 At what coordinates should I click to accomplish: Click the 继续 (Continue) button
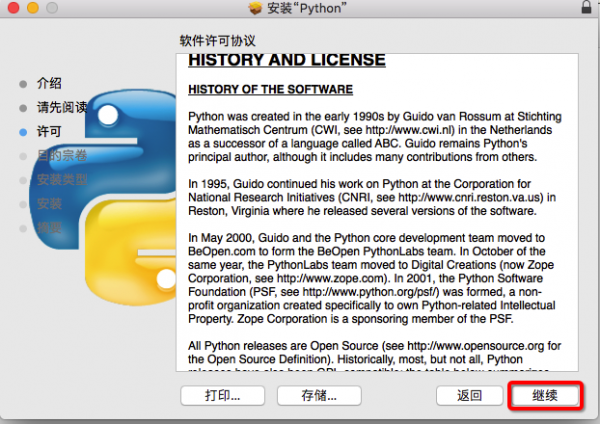click(545, 395)
